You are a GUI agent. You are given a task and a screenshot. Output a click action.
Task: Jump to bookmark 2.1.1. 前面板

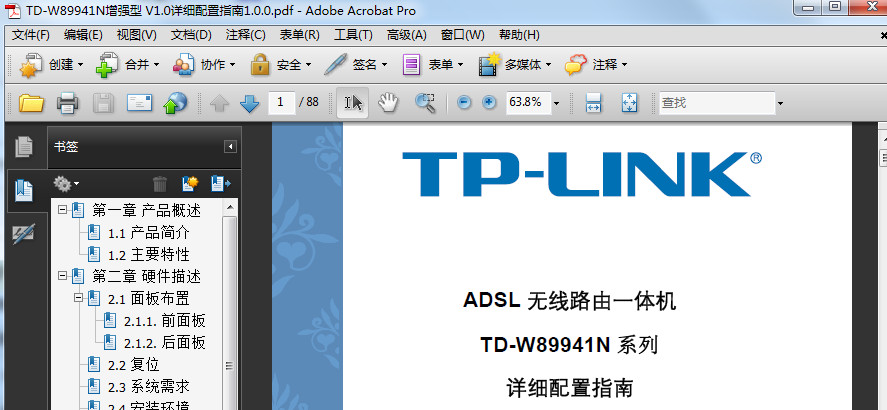pyautogui.click(x=165, y=321)
